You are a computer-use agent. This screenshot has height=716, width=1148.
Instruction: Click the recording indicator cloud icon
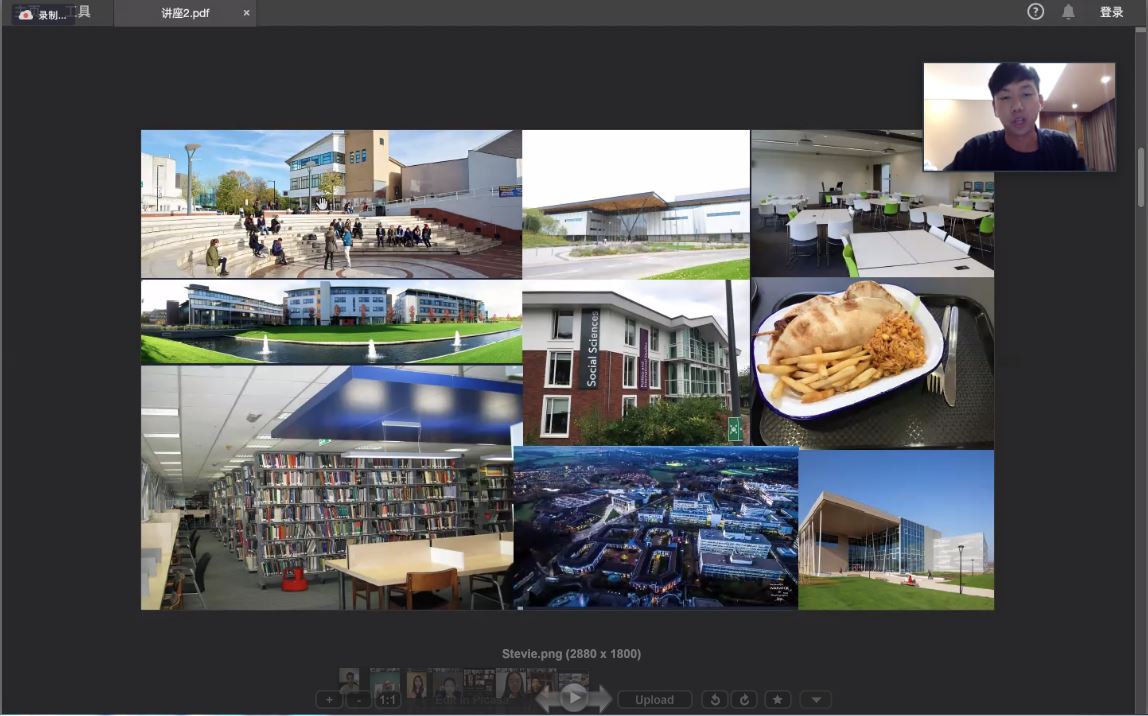click(26, 14)
